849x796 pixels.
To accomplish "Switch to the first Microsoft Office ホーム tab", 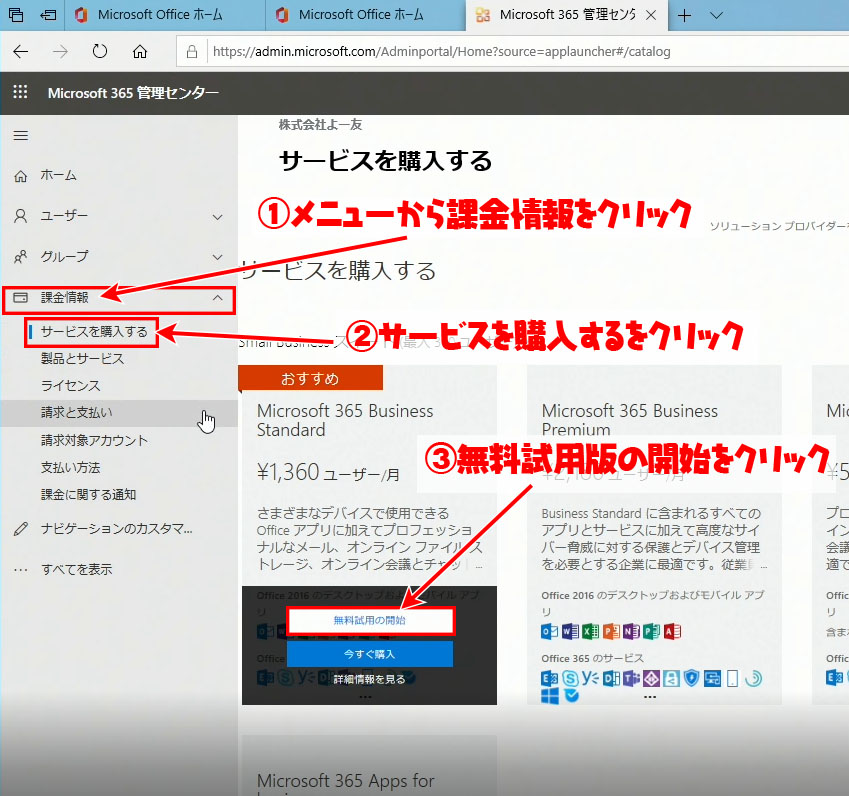I will tap(165, 15).
